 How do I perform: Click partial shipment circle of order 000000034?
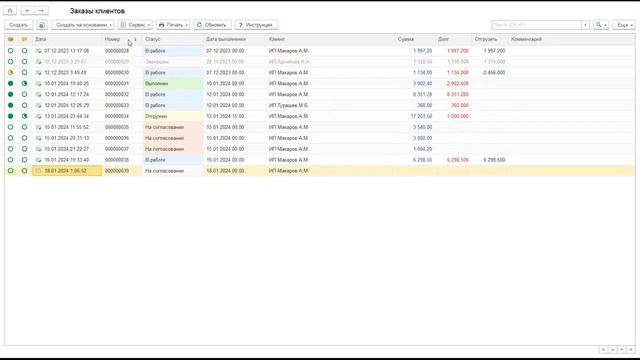point(24,116)
